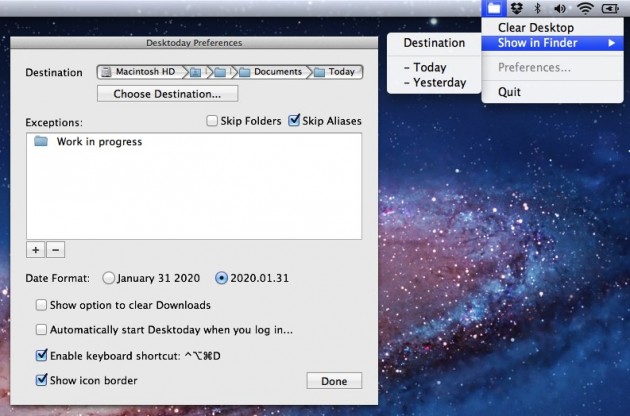The height and width of the screenshot is (416, 630).
Task: Add an exception with the plus button
Action: (x=36, y=250)
